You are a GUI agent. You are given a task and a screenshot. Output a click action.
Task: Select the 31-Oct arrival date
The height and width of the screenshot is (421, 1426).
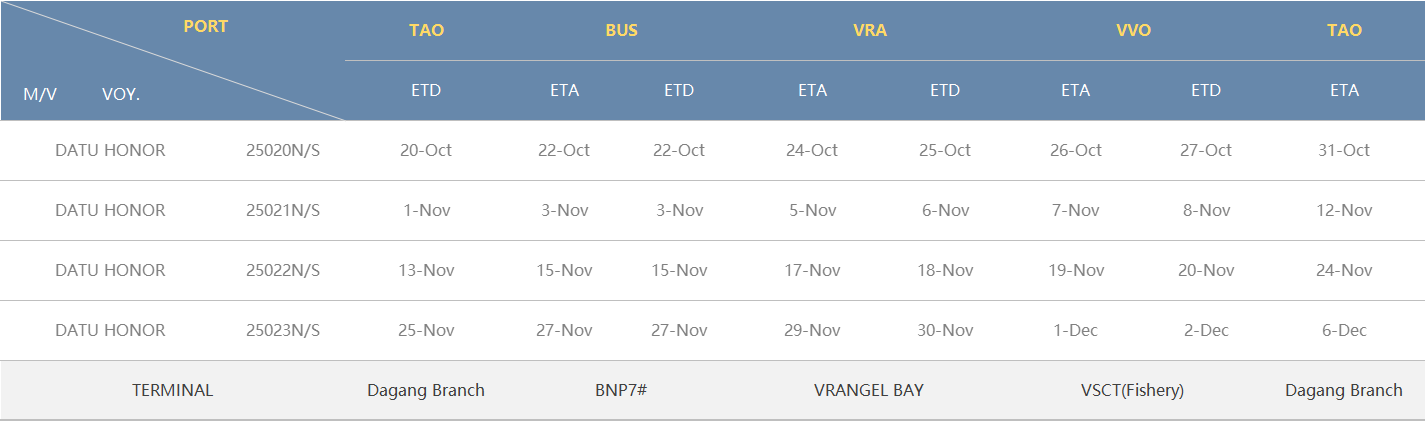pos(1344,150)
